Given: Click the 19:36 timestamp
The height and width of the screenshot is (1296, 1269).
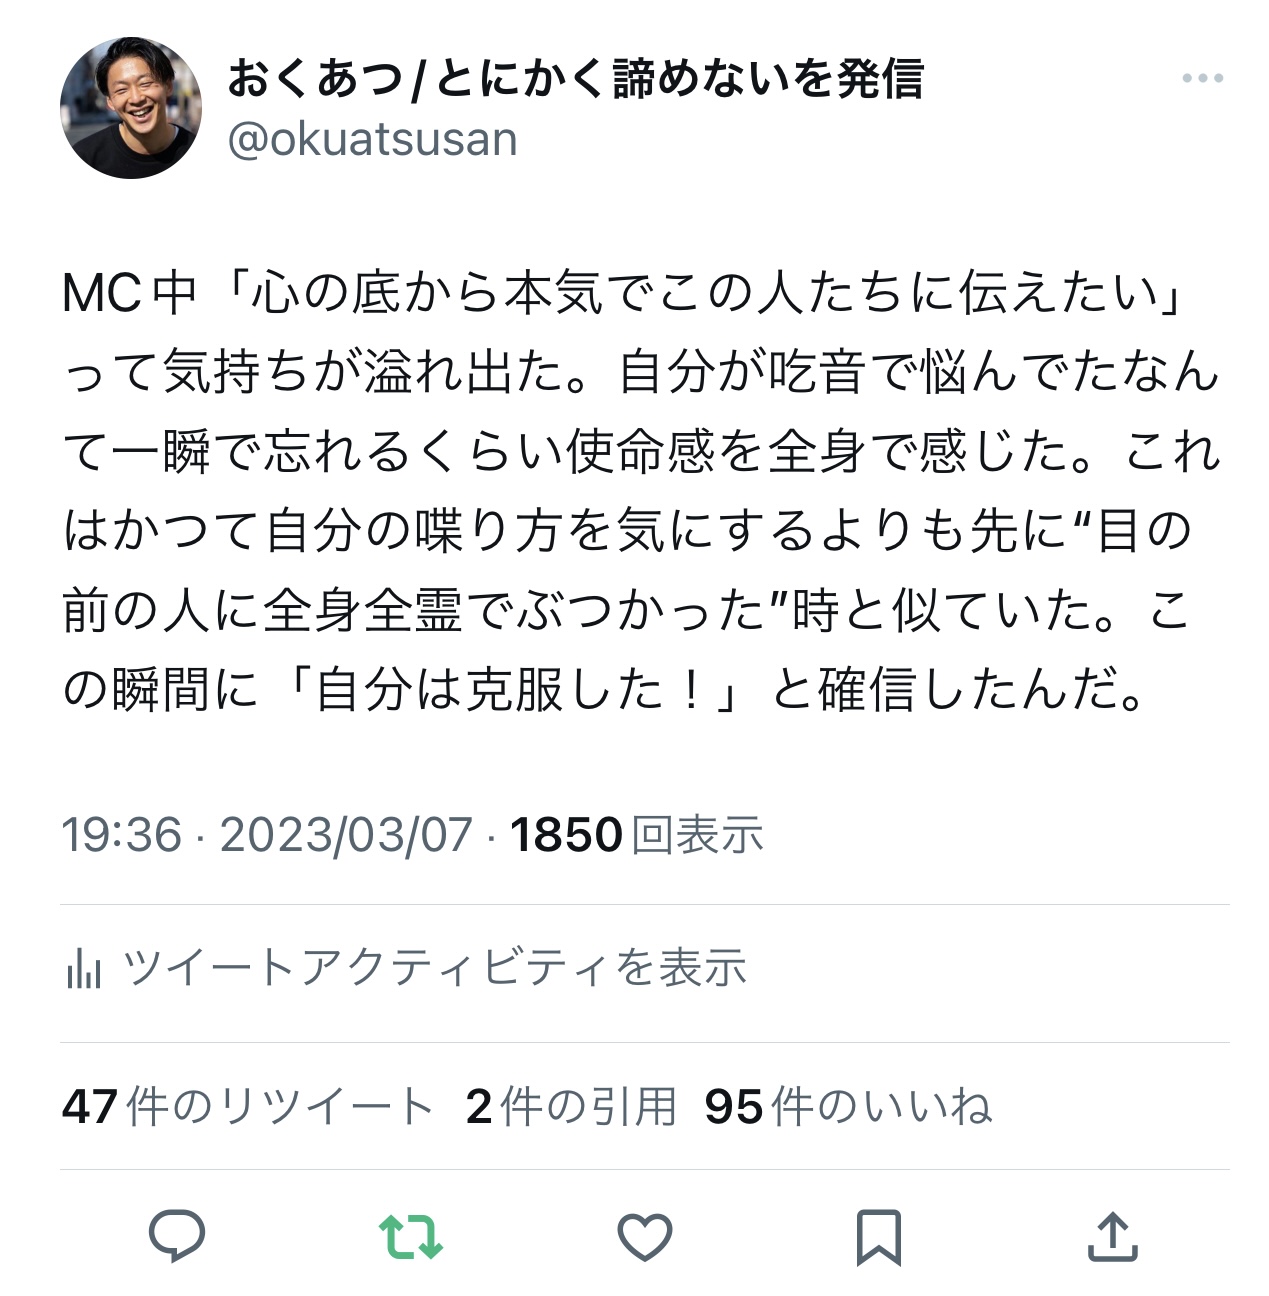Looking at the screenshot, I should coord(122,834).
